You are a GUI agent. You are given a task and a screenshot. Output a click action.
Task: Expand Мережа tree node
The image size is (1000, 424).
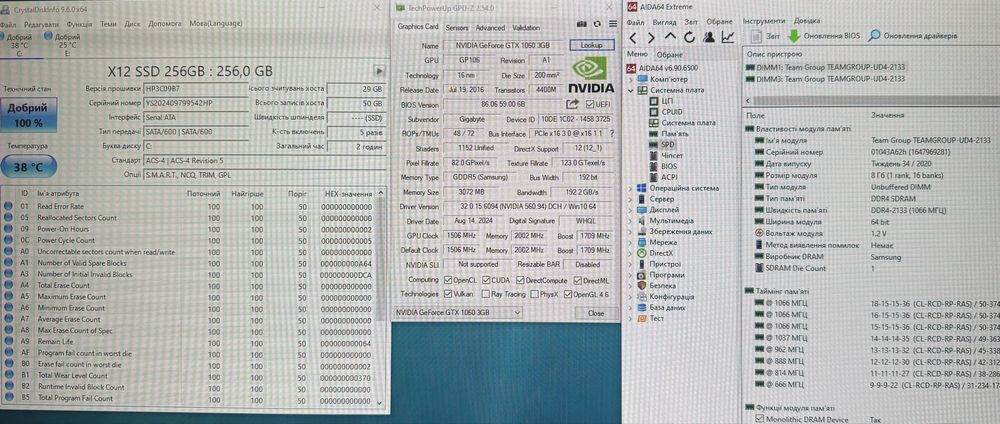point(631,242)
